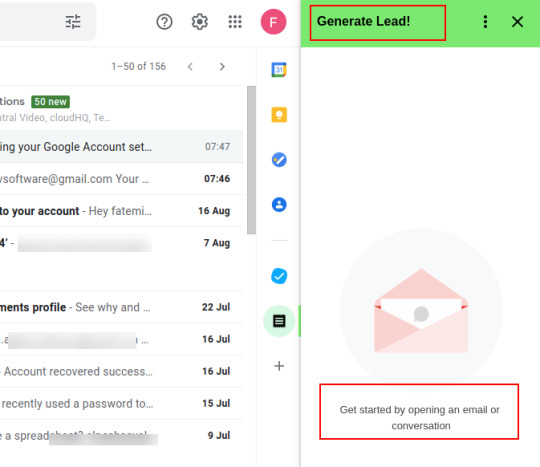Screen dimensions: 540x467
Task: Open 'Account recovered success' email from 16 Jul
Action: (x=121, y=371)
